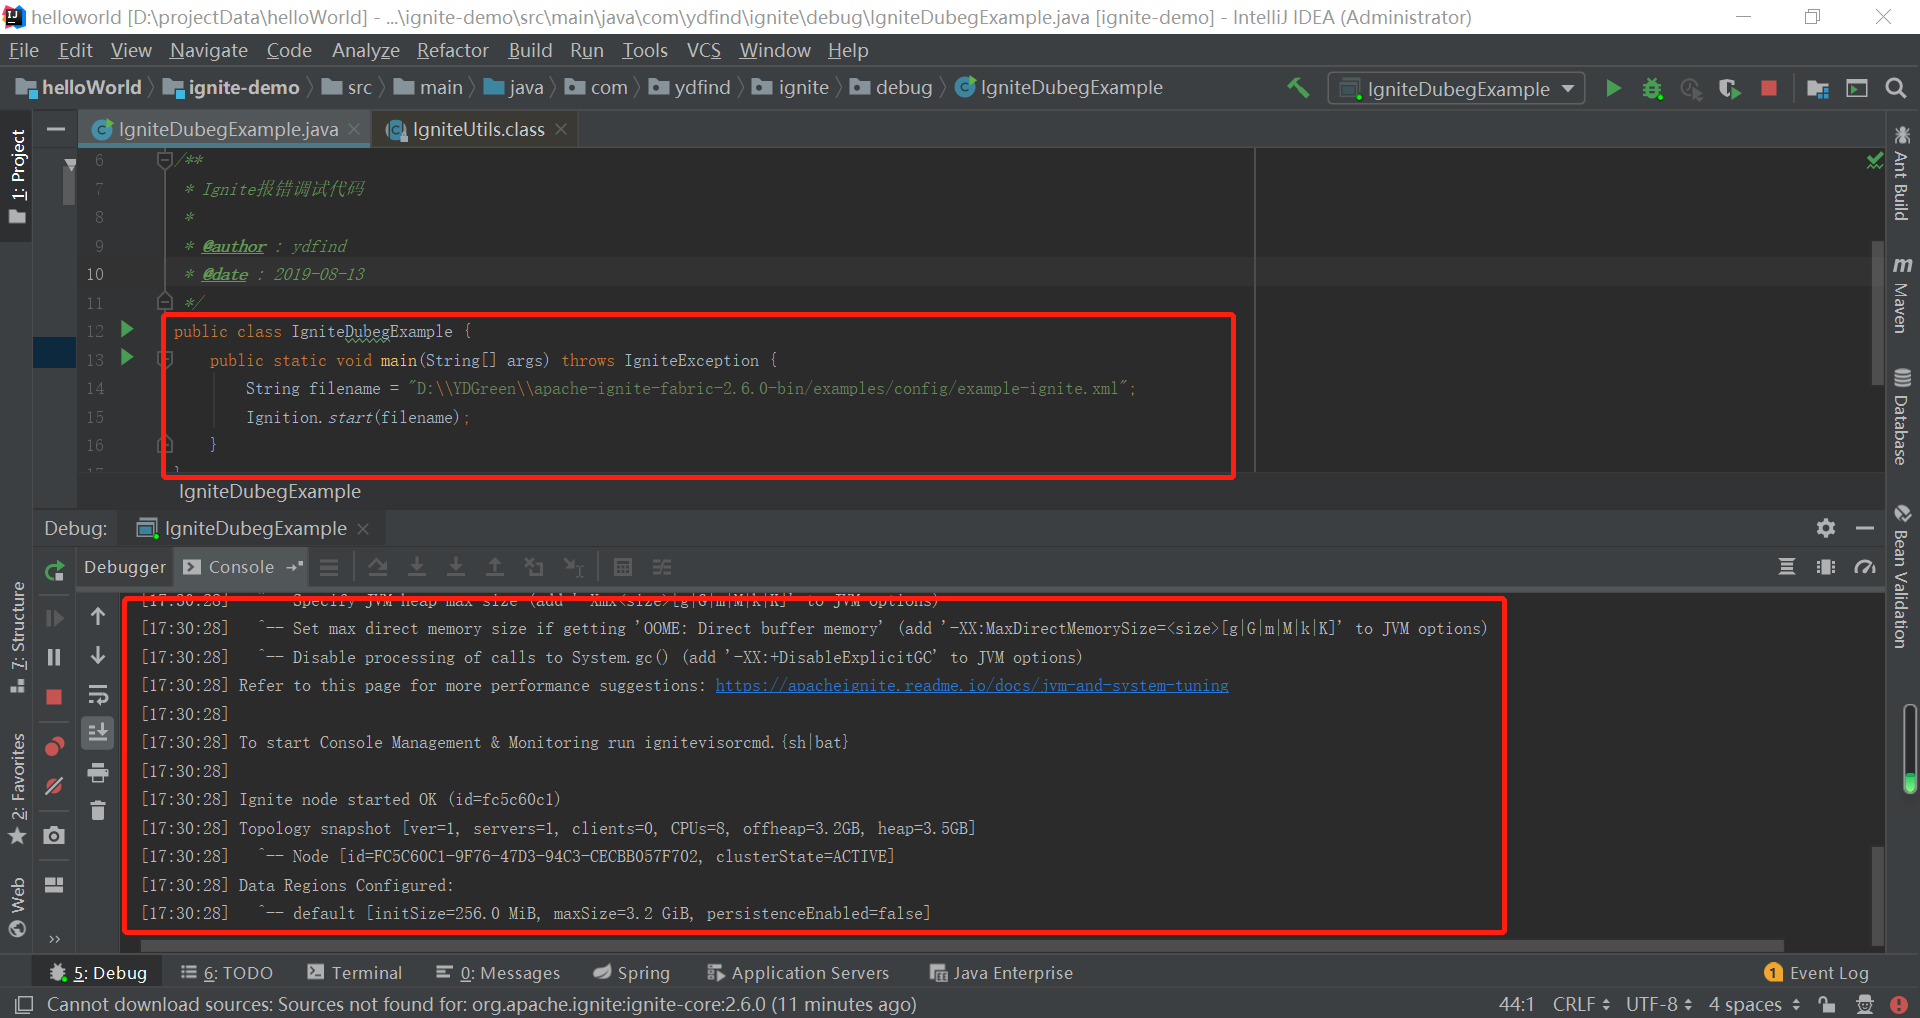
Task: Expand the ydfind breadcrumb package
Action: pos(703,88)
